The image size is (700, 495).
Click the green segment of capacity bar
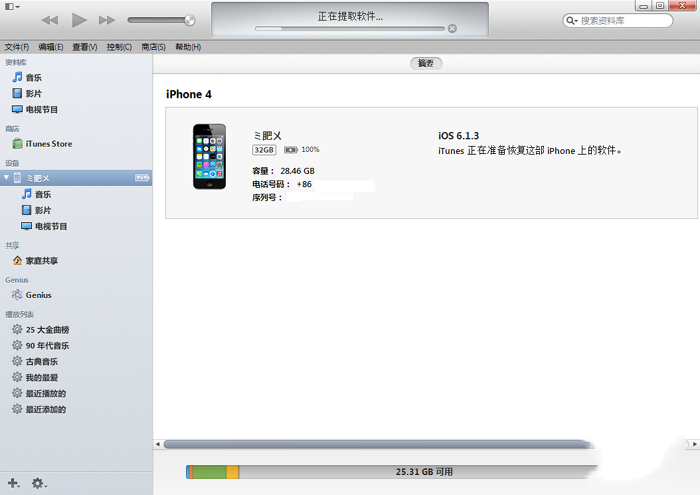pyautogui.click(x=209, y=472)
